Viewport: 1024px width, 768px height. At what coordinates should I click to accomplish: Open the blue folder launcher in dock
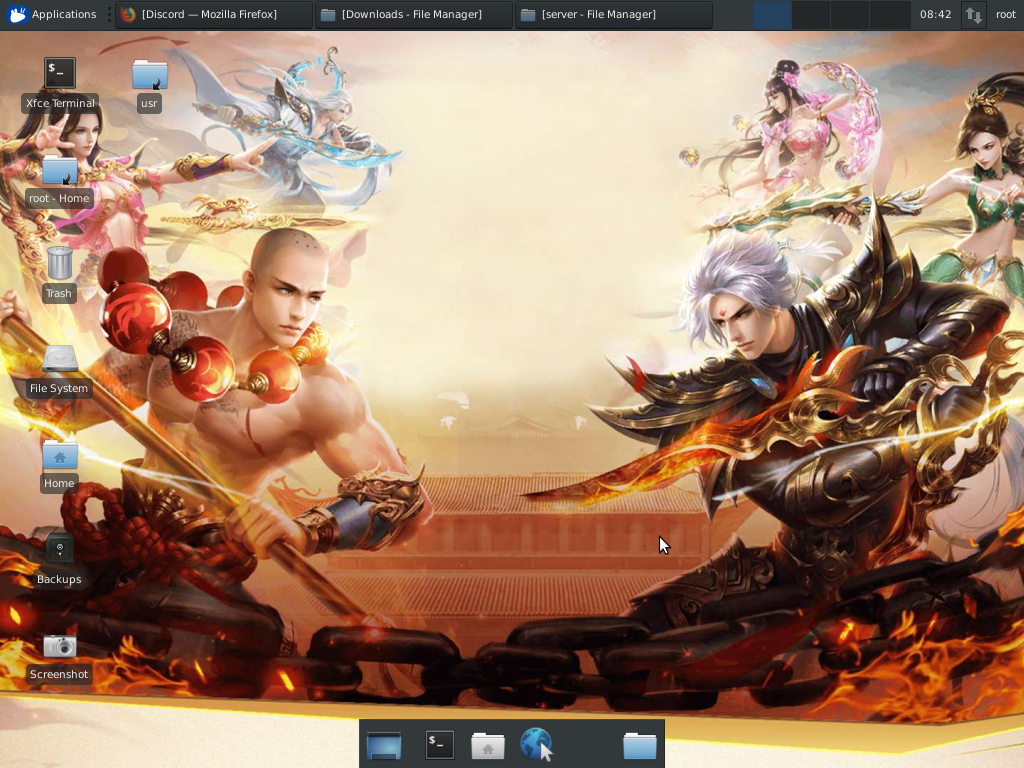[x=639, y=745]
